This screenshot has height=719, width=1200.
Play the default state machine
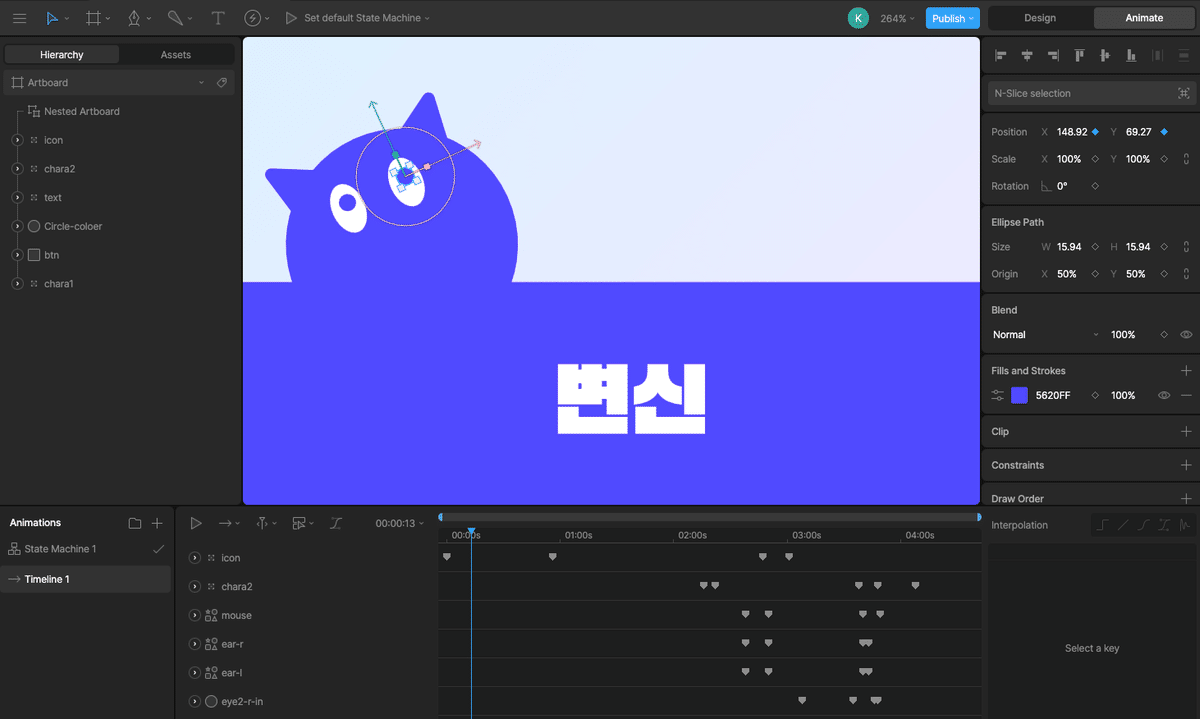[291, 18]
